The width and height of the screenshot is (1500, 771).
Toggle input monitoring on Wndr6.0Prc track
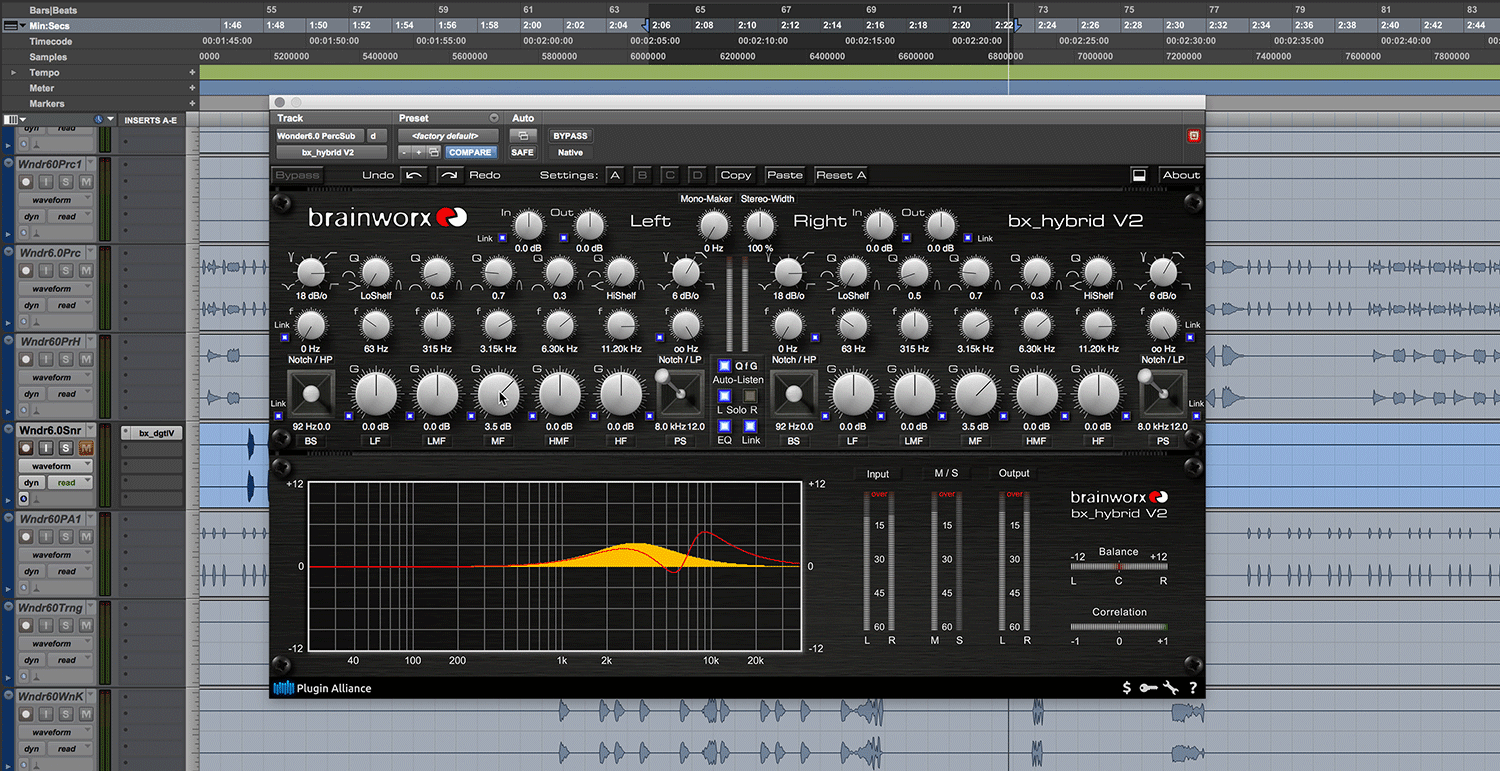click(x=48, y=271)
